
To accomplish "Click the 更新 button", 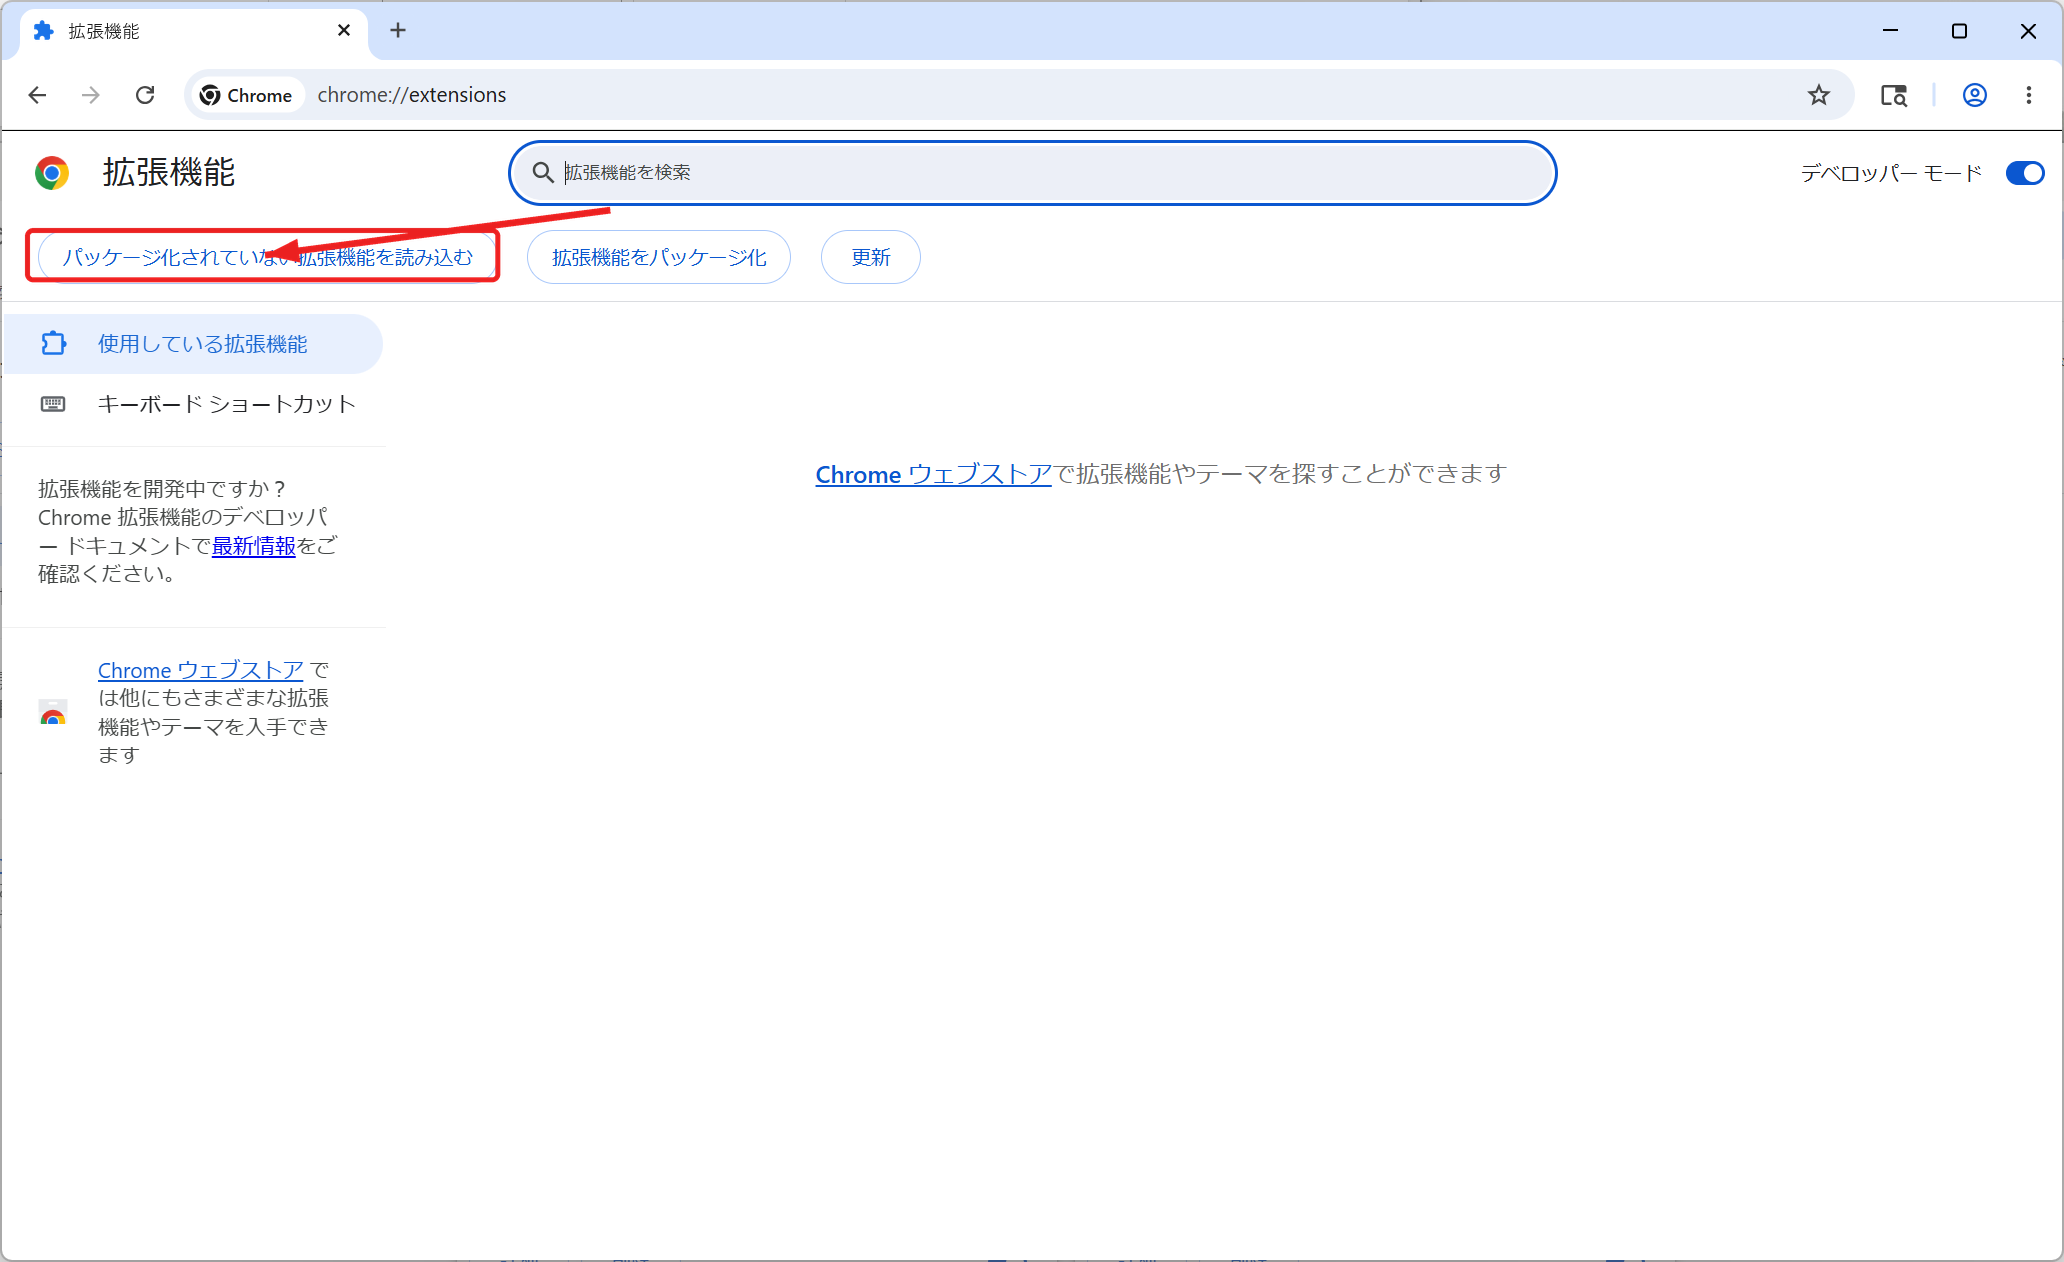I will (871, 257).
